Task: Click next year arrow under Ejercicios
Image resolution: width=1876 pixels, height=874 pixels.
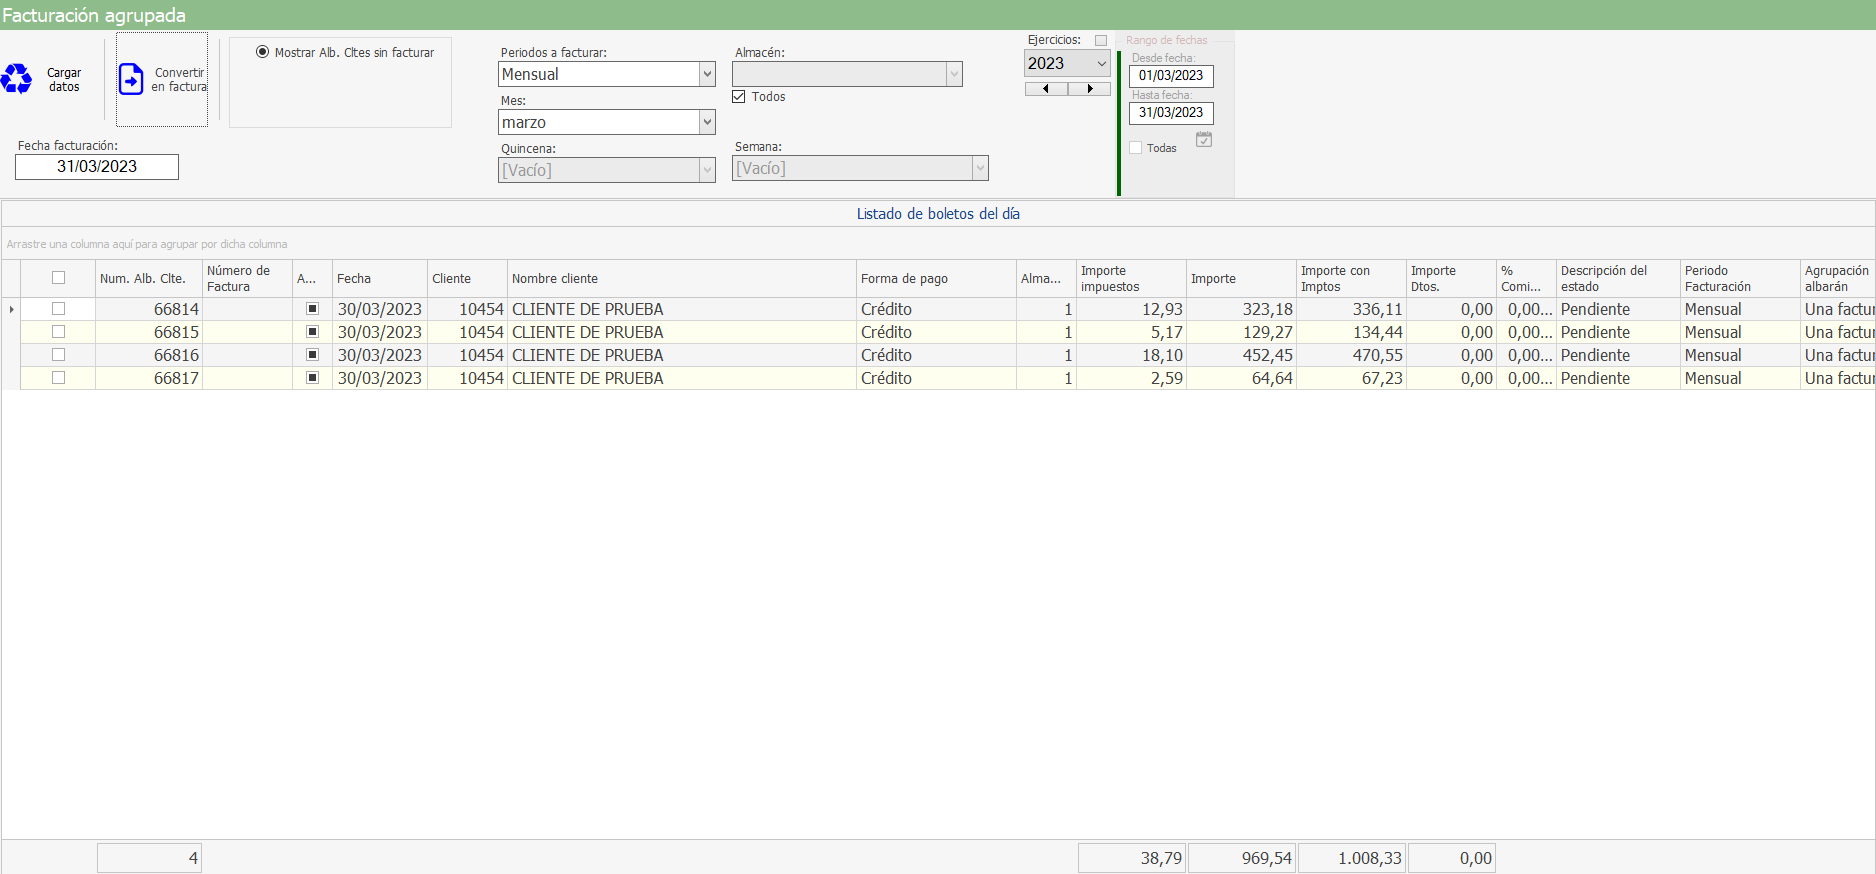Action: coord(1089,89)
